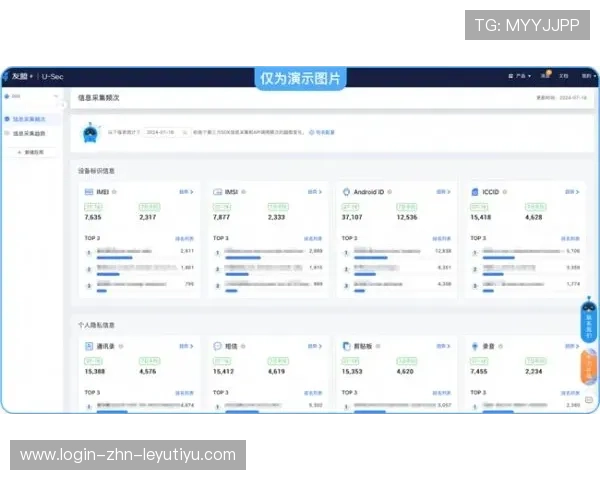Open the app selector dropdown in sidebar

point(31,96)
